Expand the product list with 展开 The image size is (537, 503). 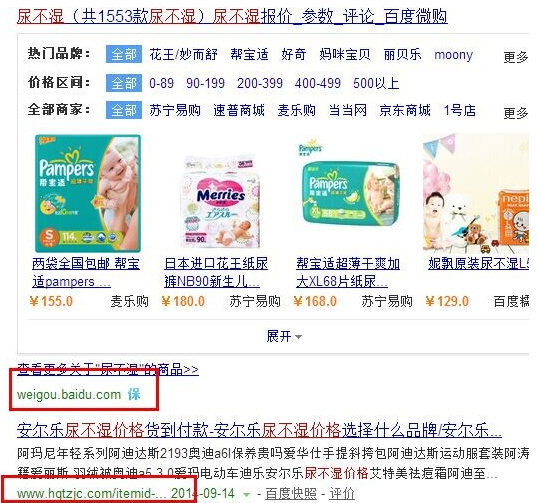pos(284,336)
